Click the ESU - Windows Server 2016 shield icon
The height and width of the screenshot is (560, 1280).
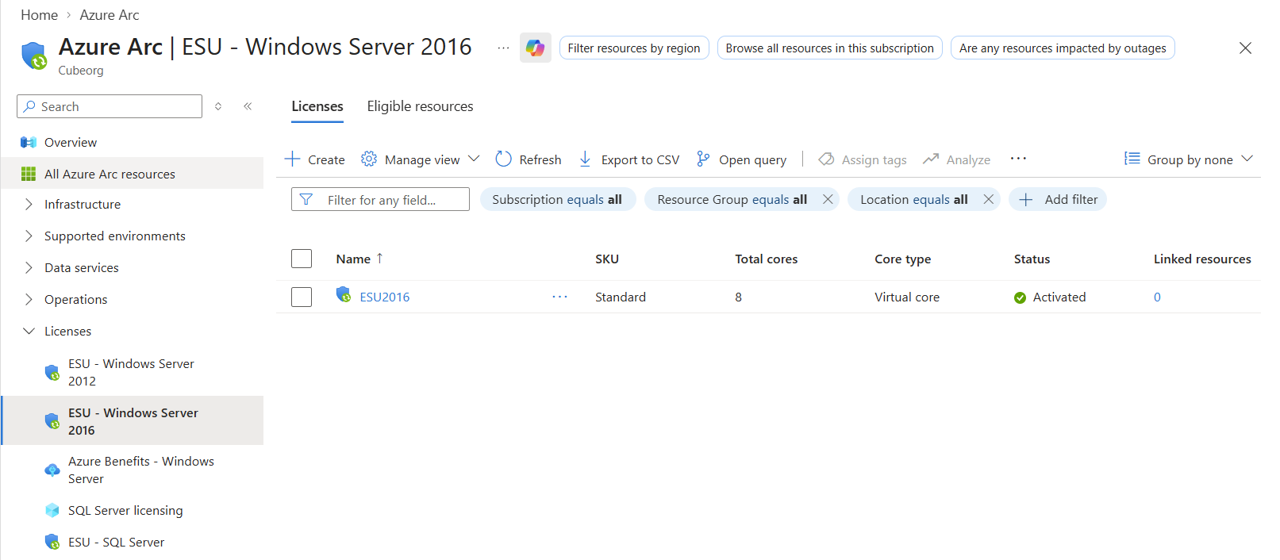[x=52, y=421]
